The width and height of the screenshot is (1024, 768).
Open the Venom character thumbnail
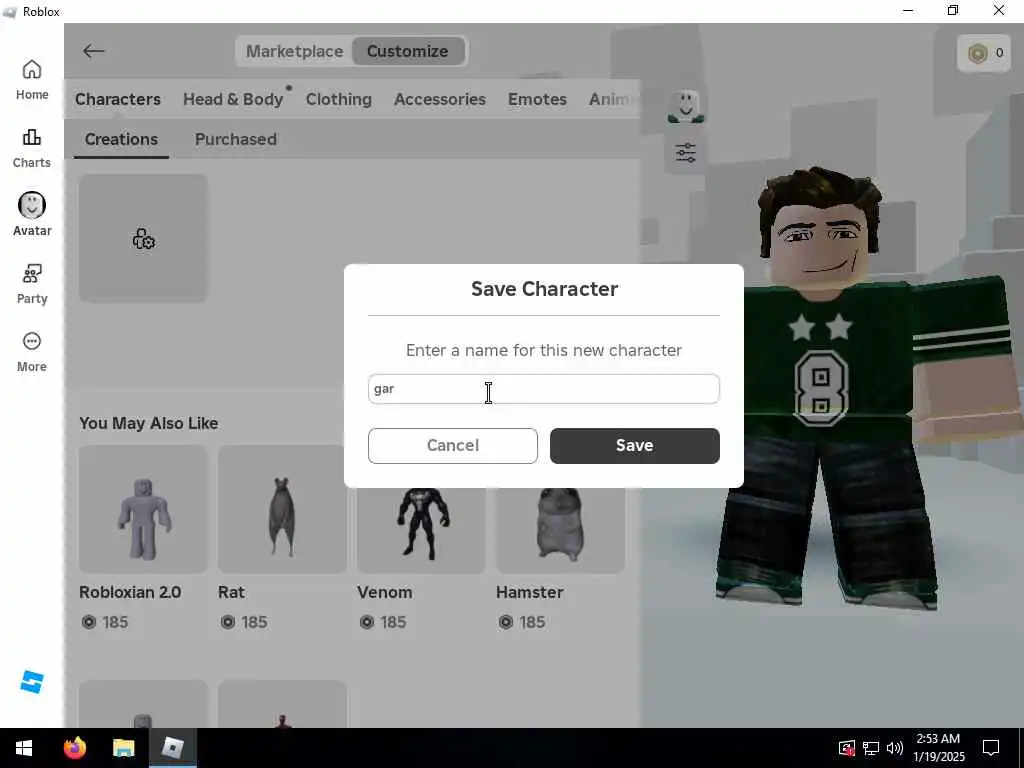421,530
